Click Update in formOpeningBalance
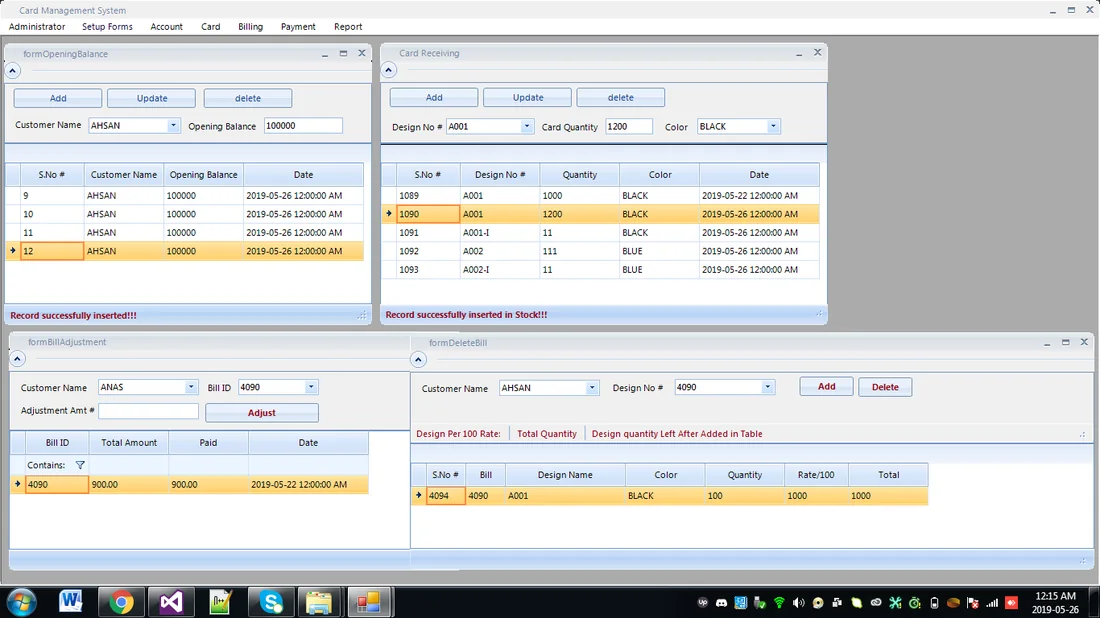The image size is (1100, 618). 152,98
